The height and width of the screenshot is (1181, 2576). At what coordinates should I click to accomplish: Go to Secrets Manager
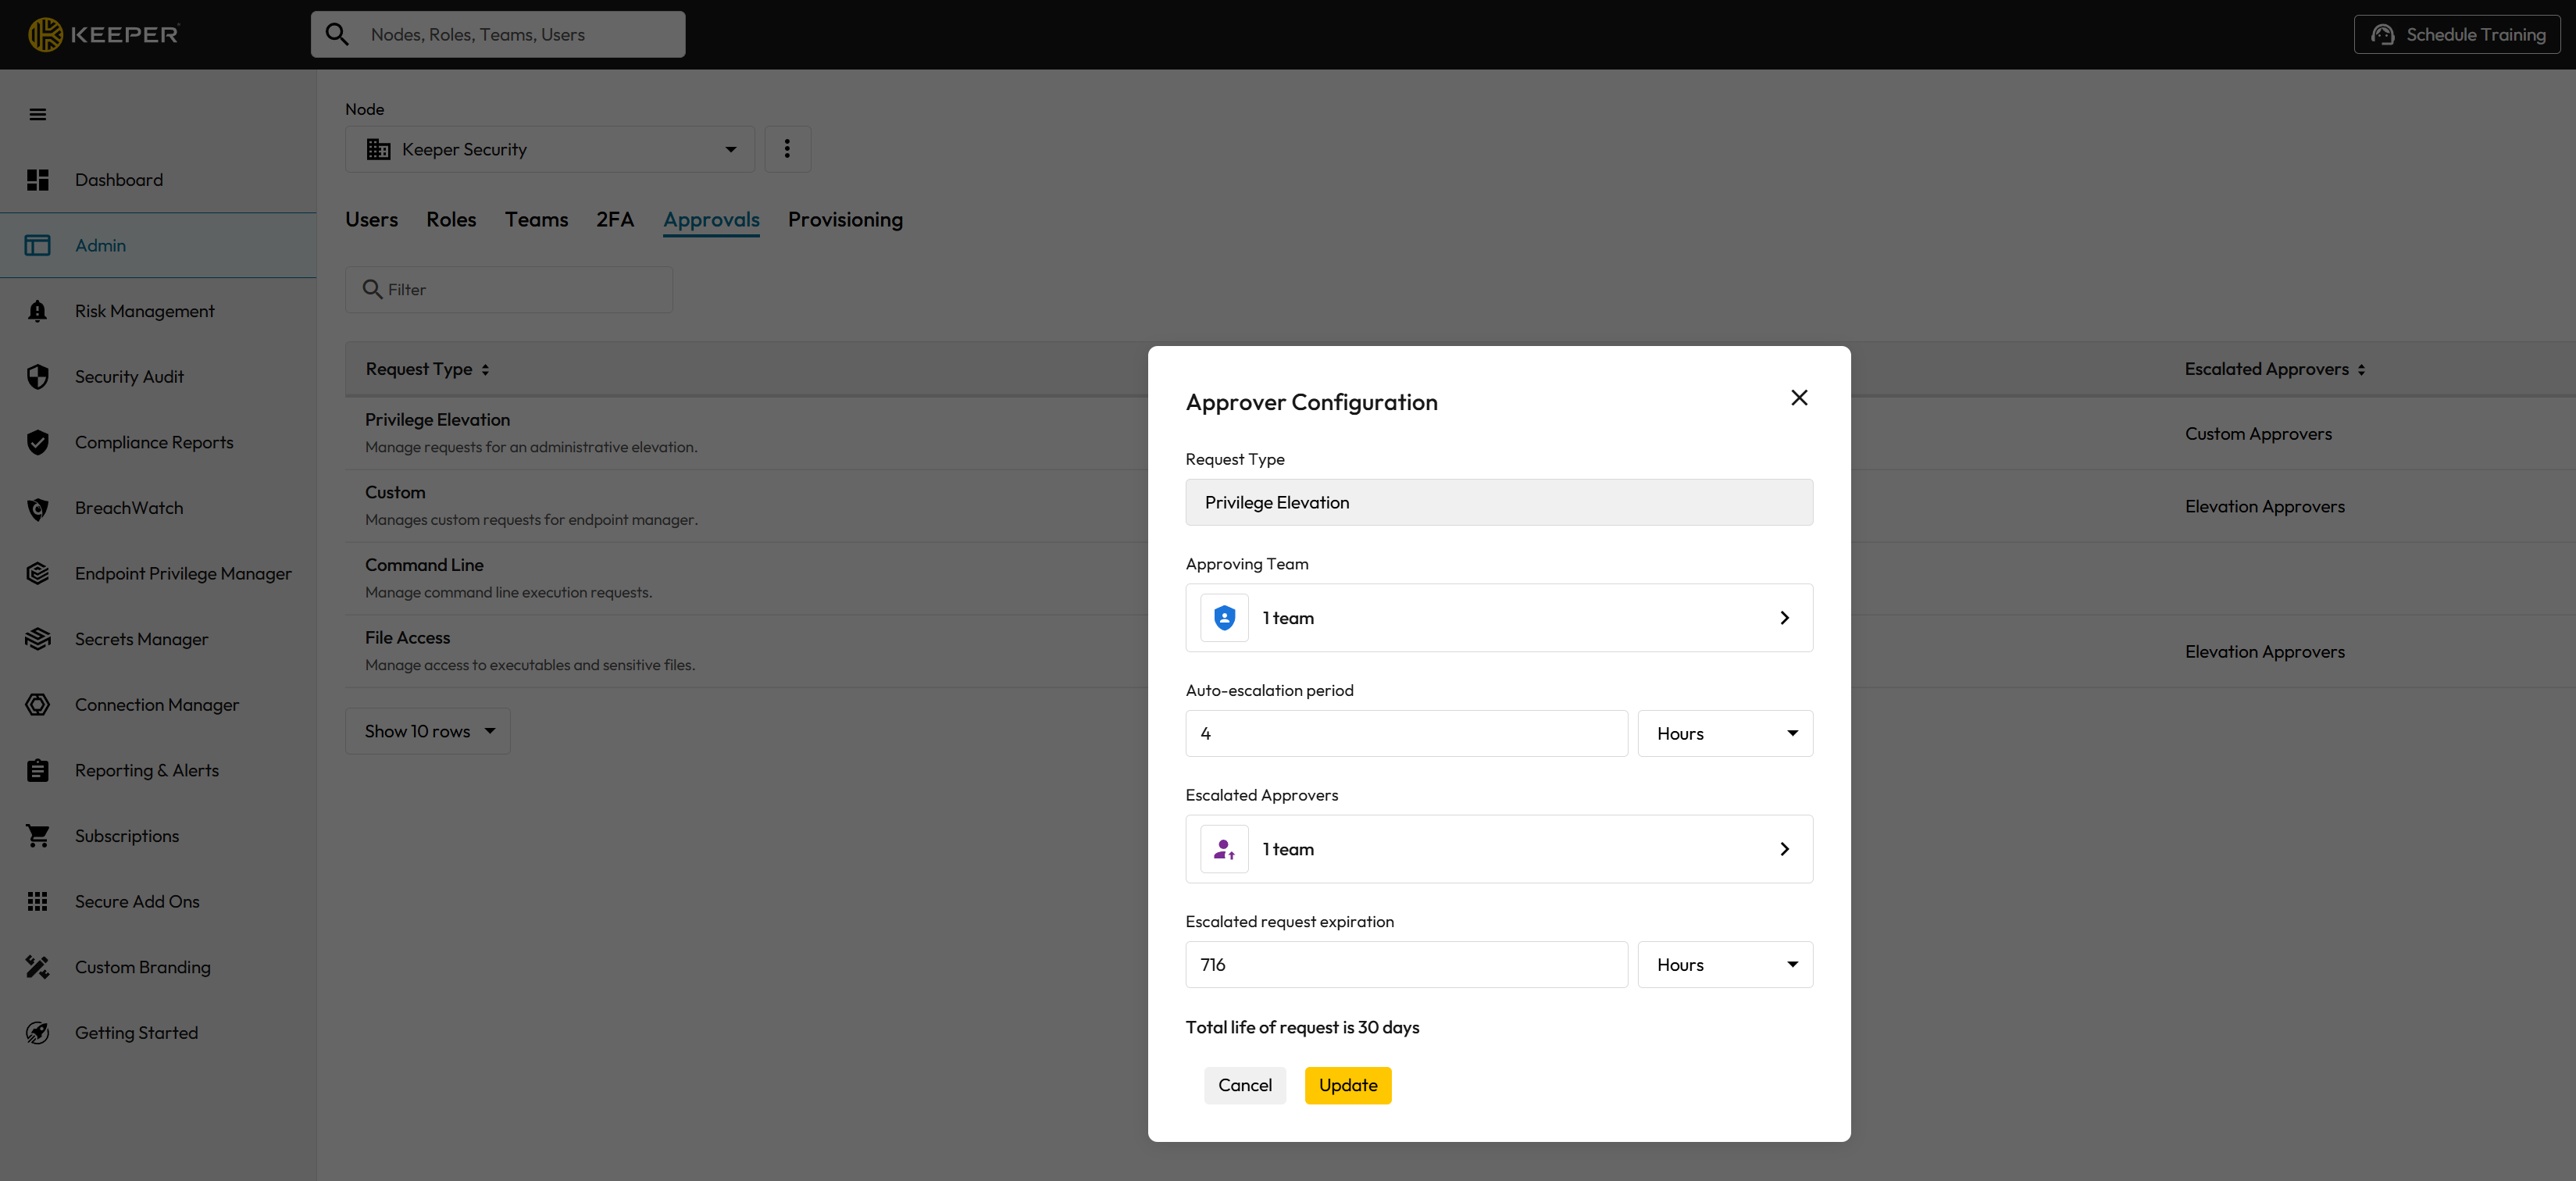(141, 639)
